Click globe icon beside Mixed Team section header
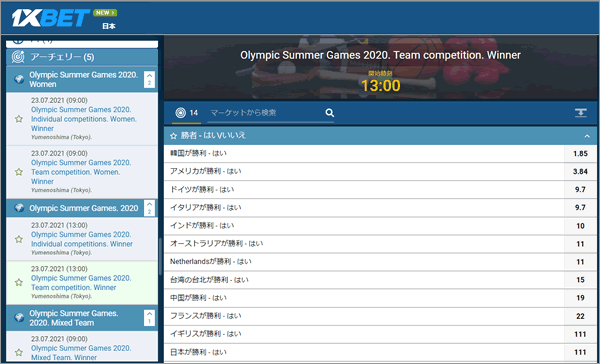Screen dimensions: 600x364 tap(19, 318)
